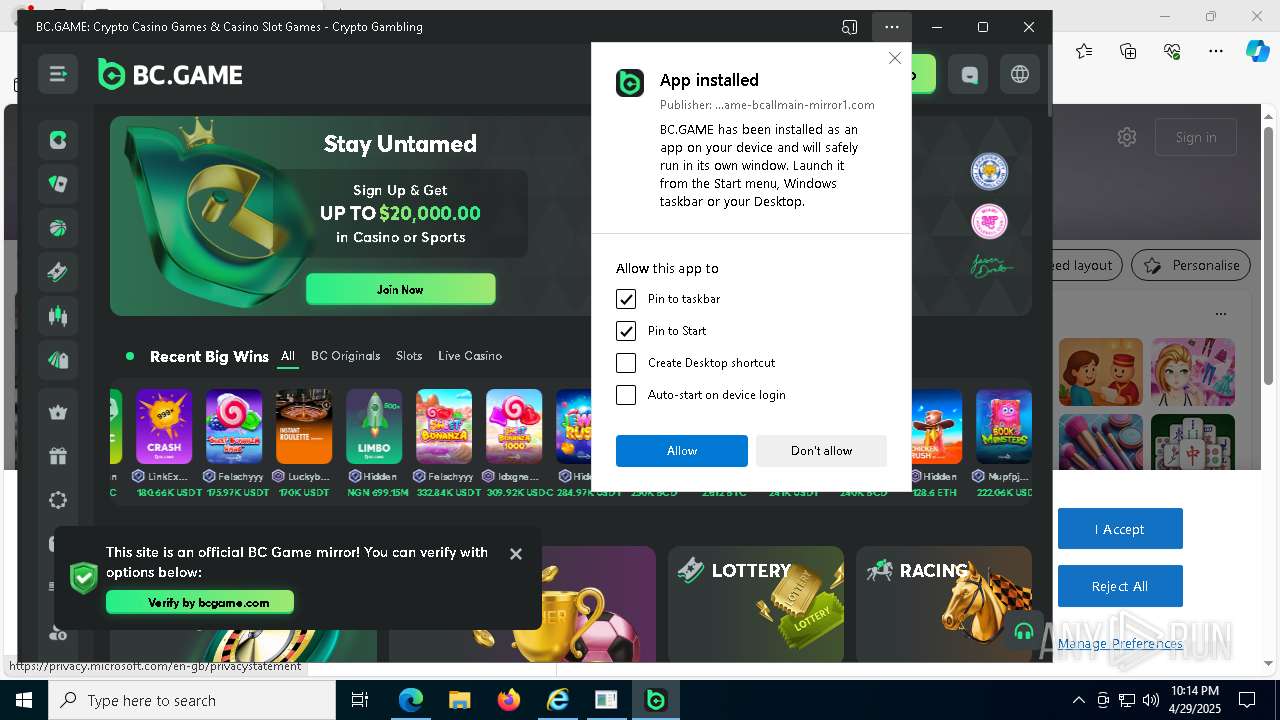Select the BC Originals tab

click(346, 356)
